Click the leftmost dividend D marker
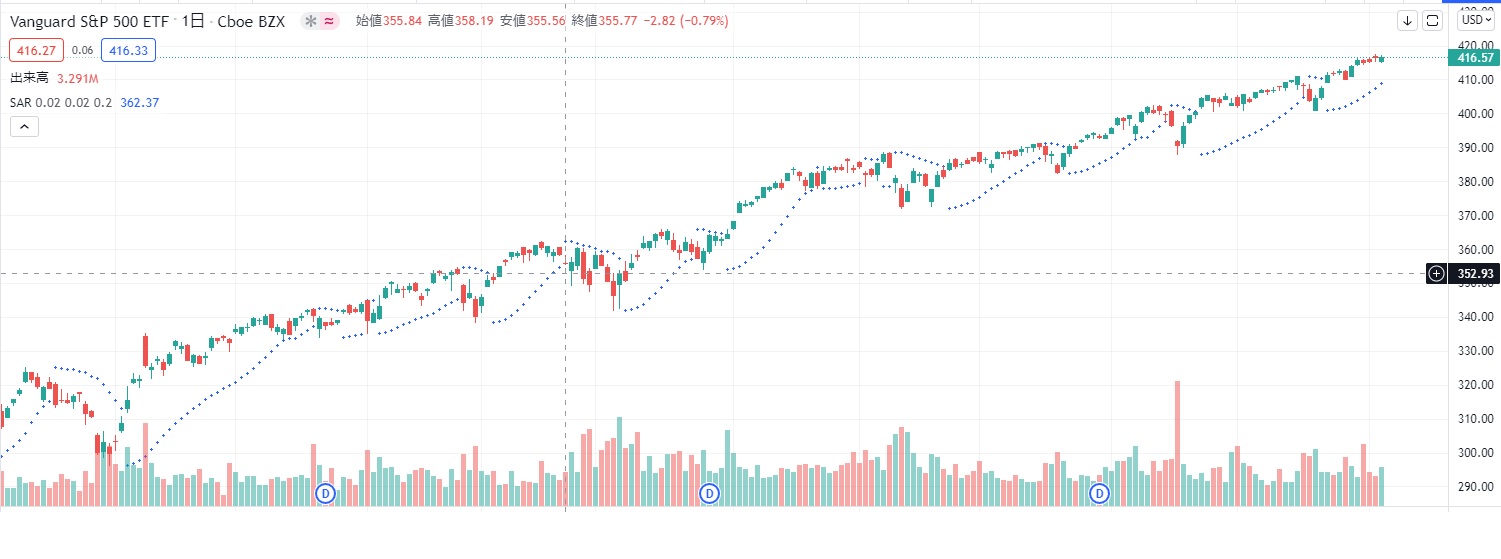This screenshot has width=1501, height=559. click(325, 493)
